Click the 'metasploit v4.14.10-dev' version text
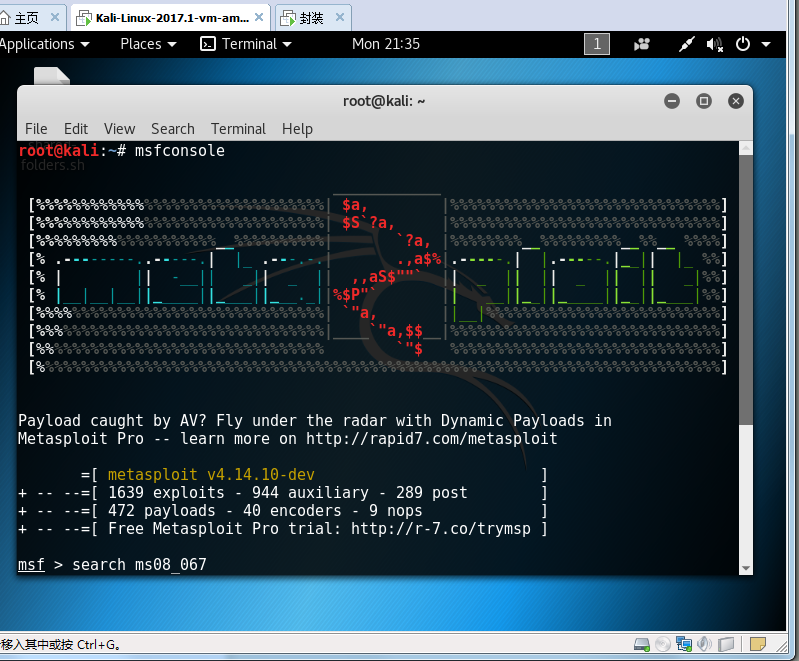The image size is (799, 661). 211,475
